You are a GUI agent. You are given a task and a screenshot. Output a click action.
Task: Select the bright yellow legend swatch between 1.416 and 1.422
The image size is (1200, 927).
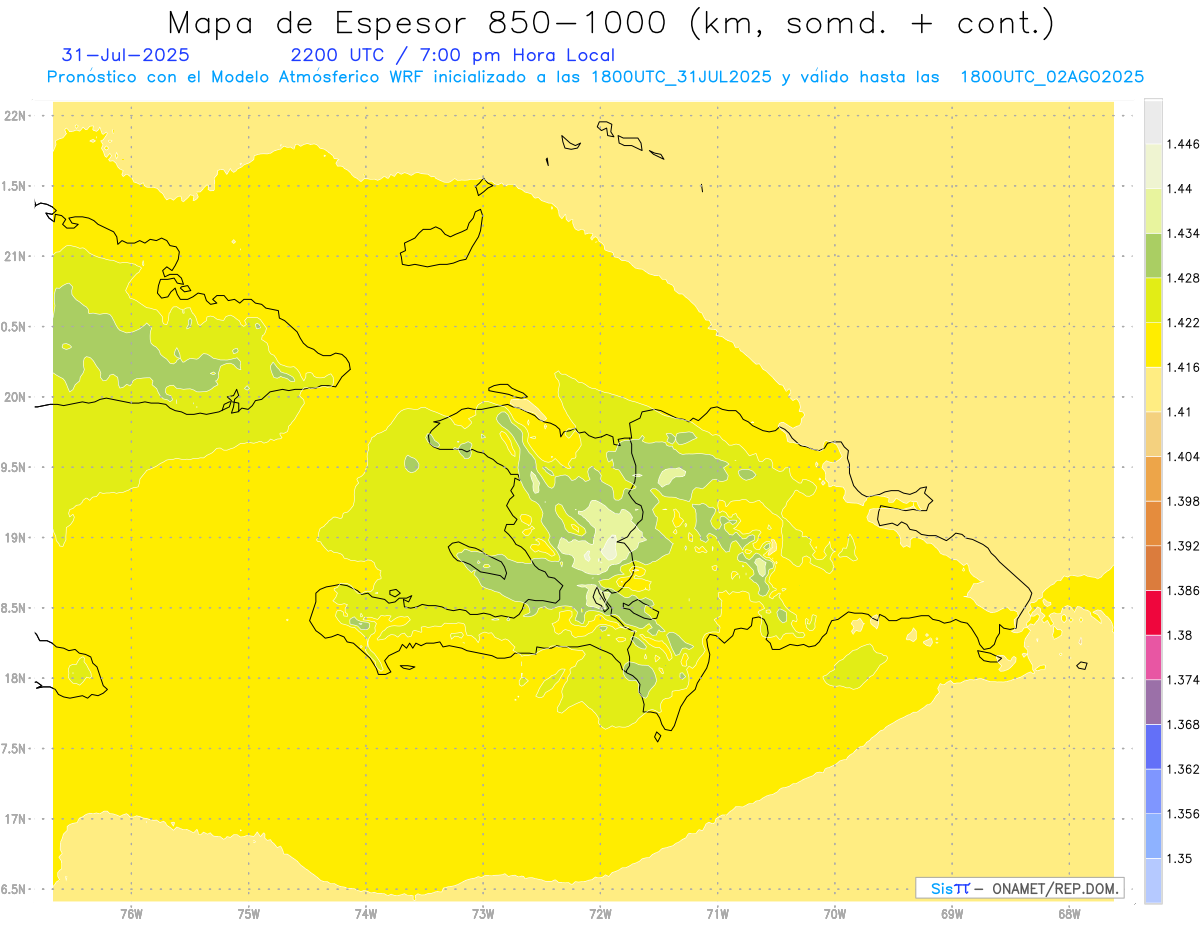(x=1153, y=345)
